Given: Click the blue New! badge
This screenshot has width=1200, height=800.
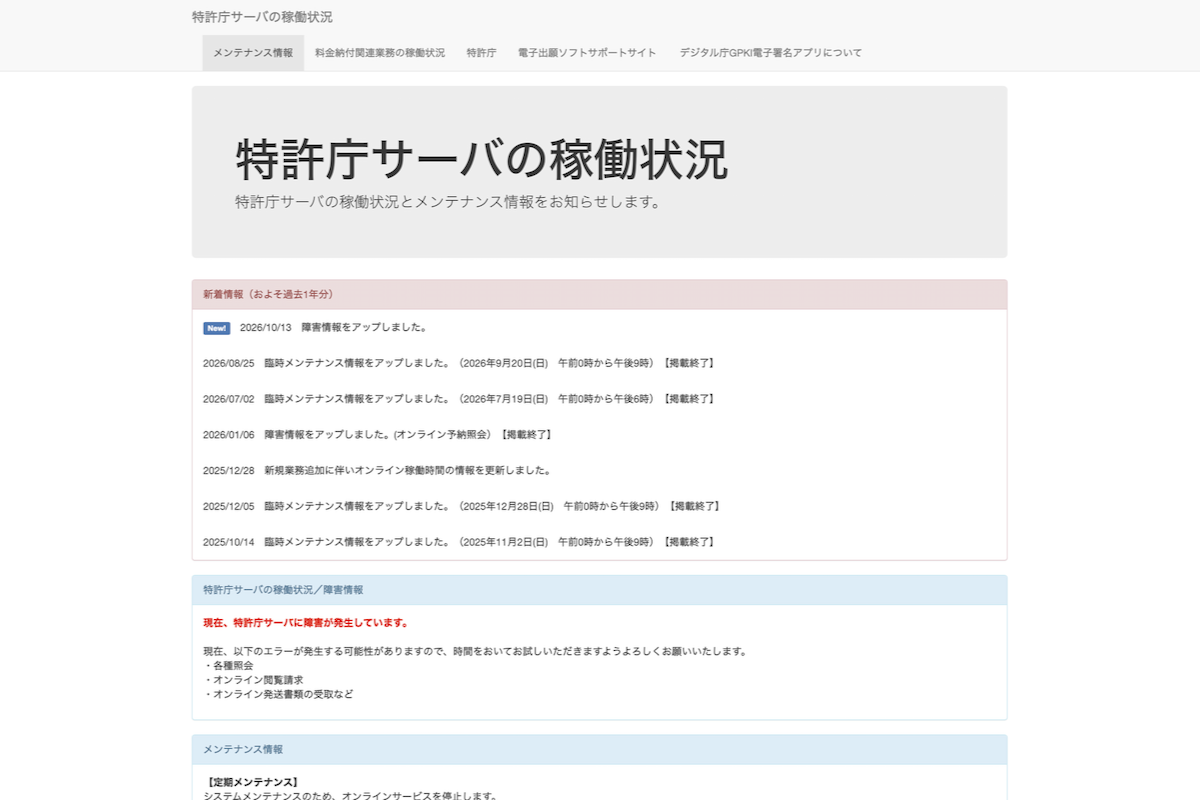Looking at the screenshot, I should tap(217, 328).
